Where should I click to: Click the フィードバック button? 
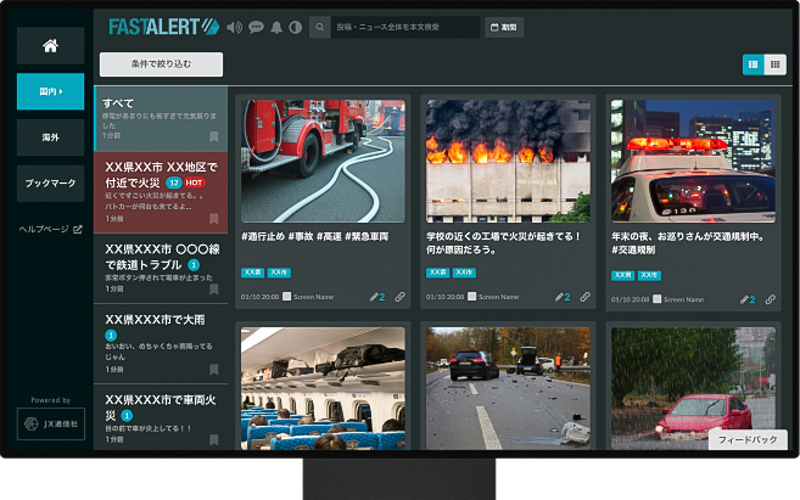pyautogui.click(x=747, y=440)
